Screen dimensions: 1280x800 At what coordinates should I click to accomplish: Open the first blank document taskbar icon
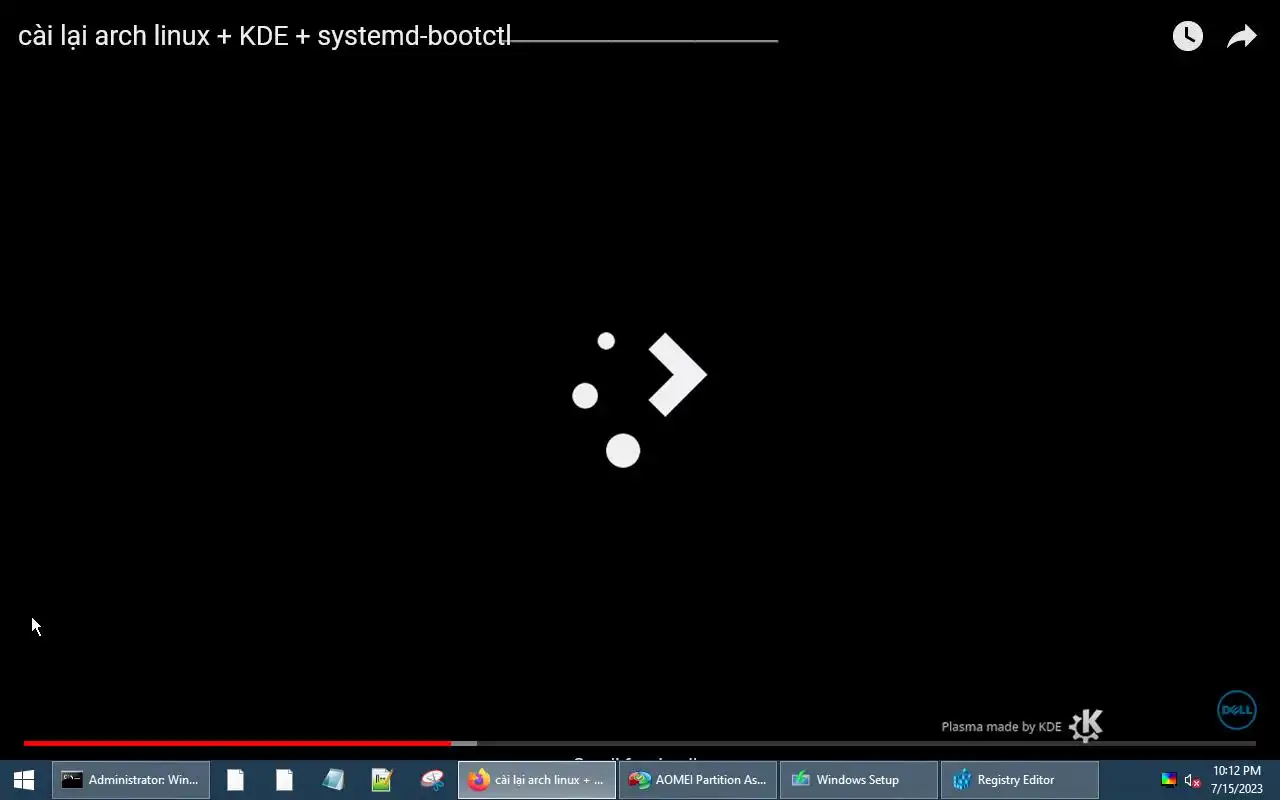pos(235,780)
